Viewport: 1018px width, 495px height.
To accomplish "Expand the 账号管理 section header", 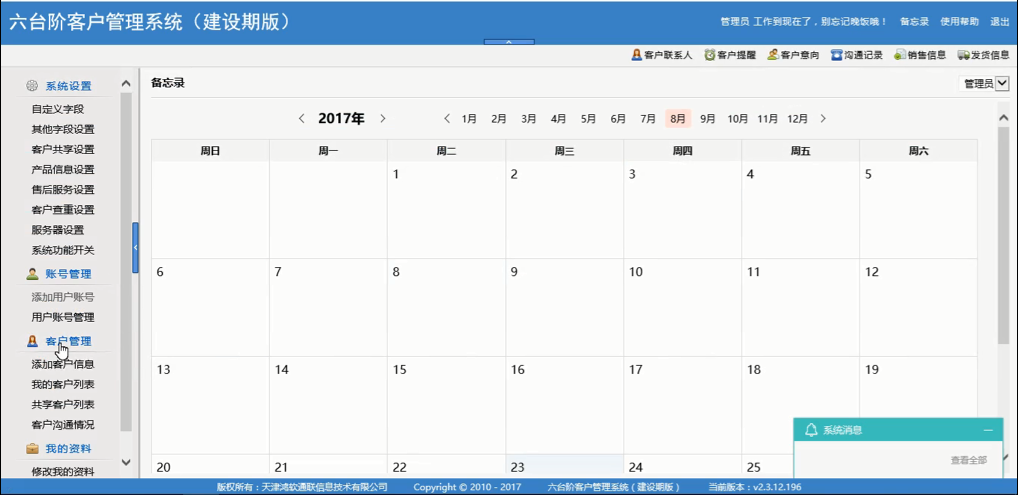I will 68,274.
